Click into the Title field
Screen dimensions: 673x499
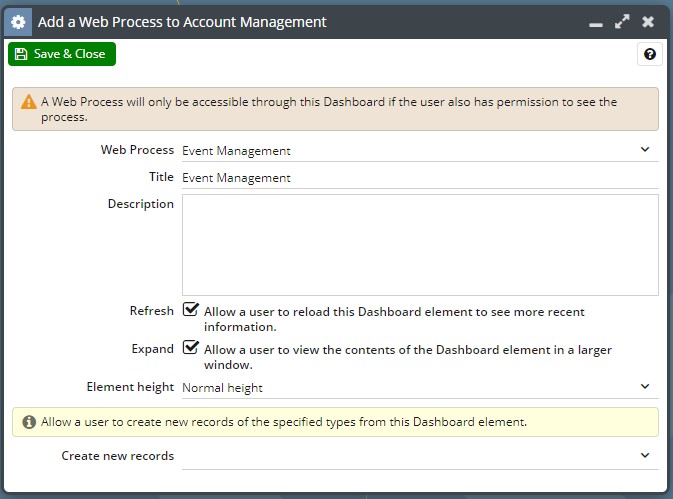coord(420,178)
